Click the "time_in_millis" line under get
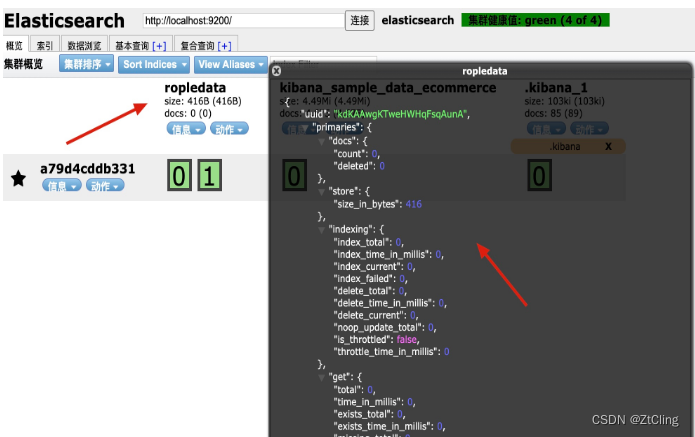695x437 pixels. tap(374, 402)
